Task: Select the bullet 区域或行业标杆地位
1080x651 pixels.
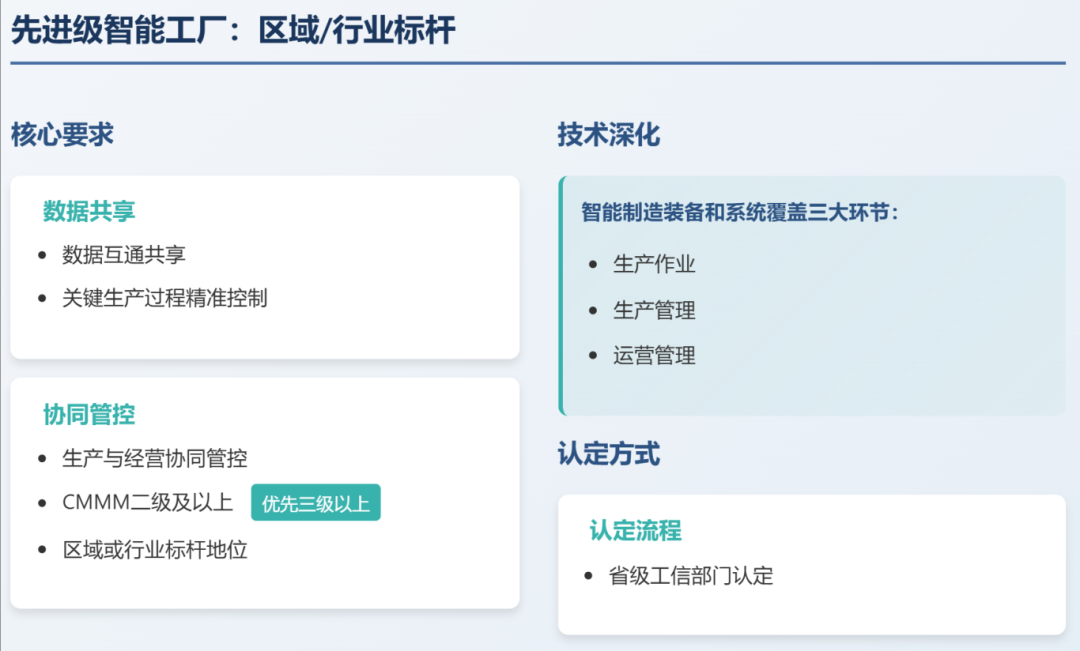Action: coord(155,550)
